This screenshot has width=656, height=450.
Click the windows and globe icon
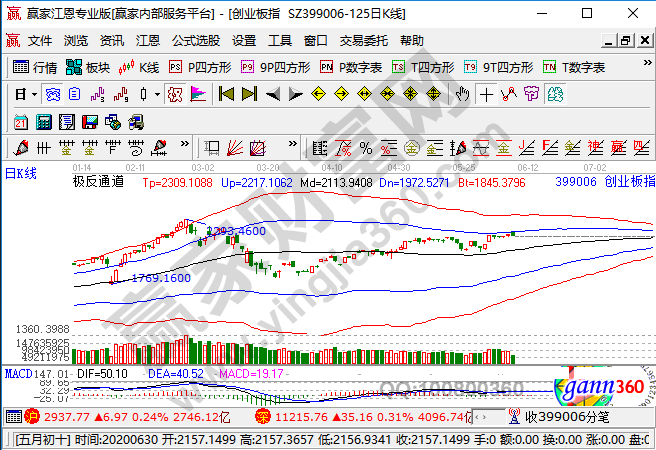pyautogui.click(x=113, y=122)
